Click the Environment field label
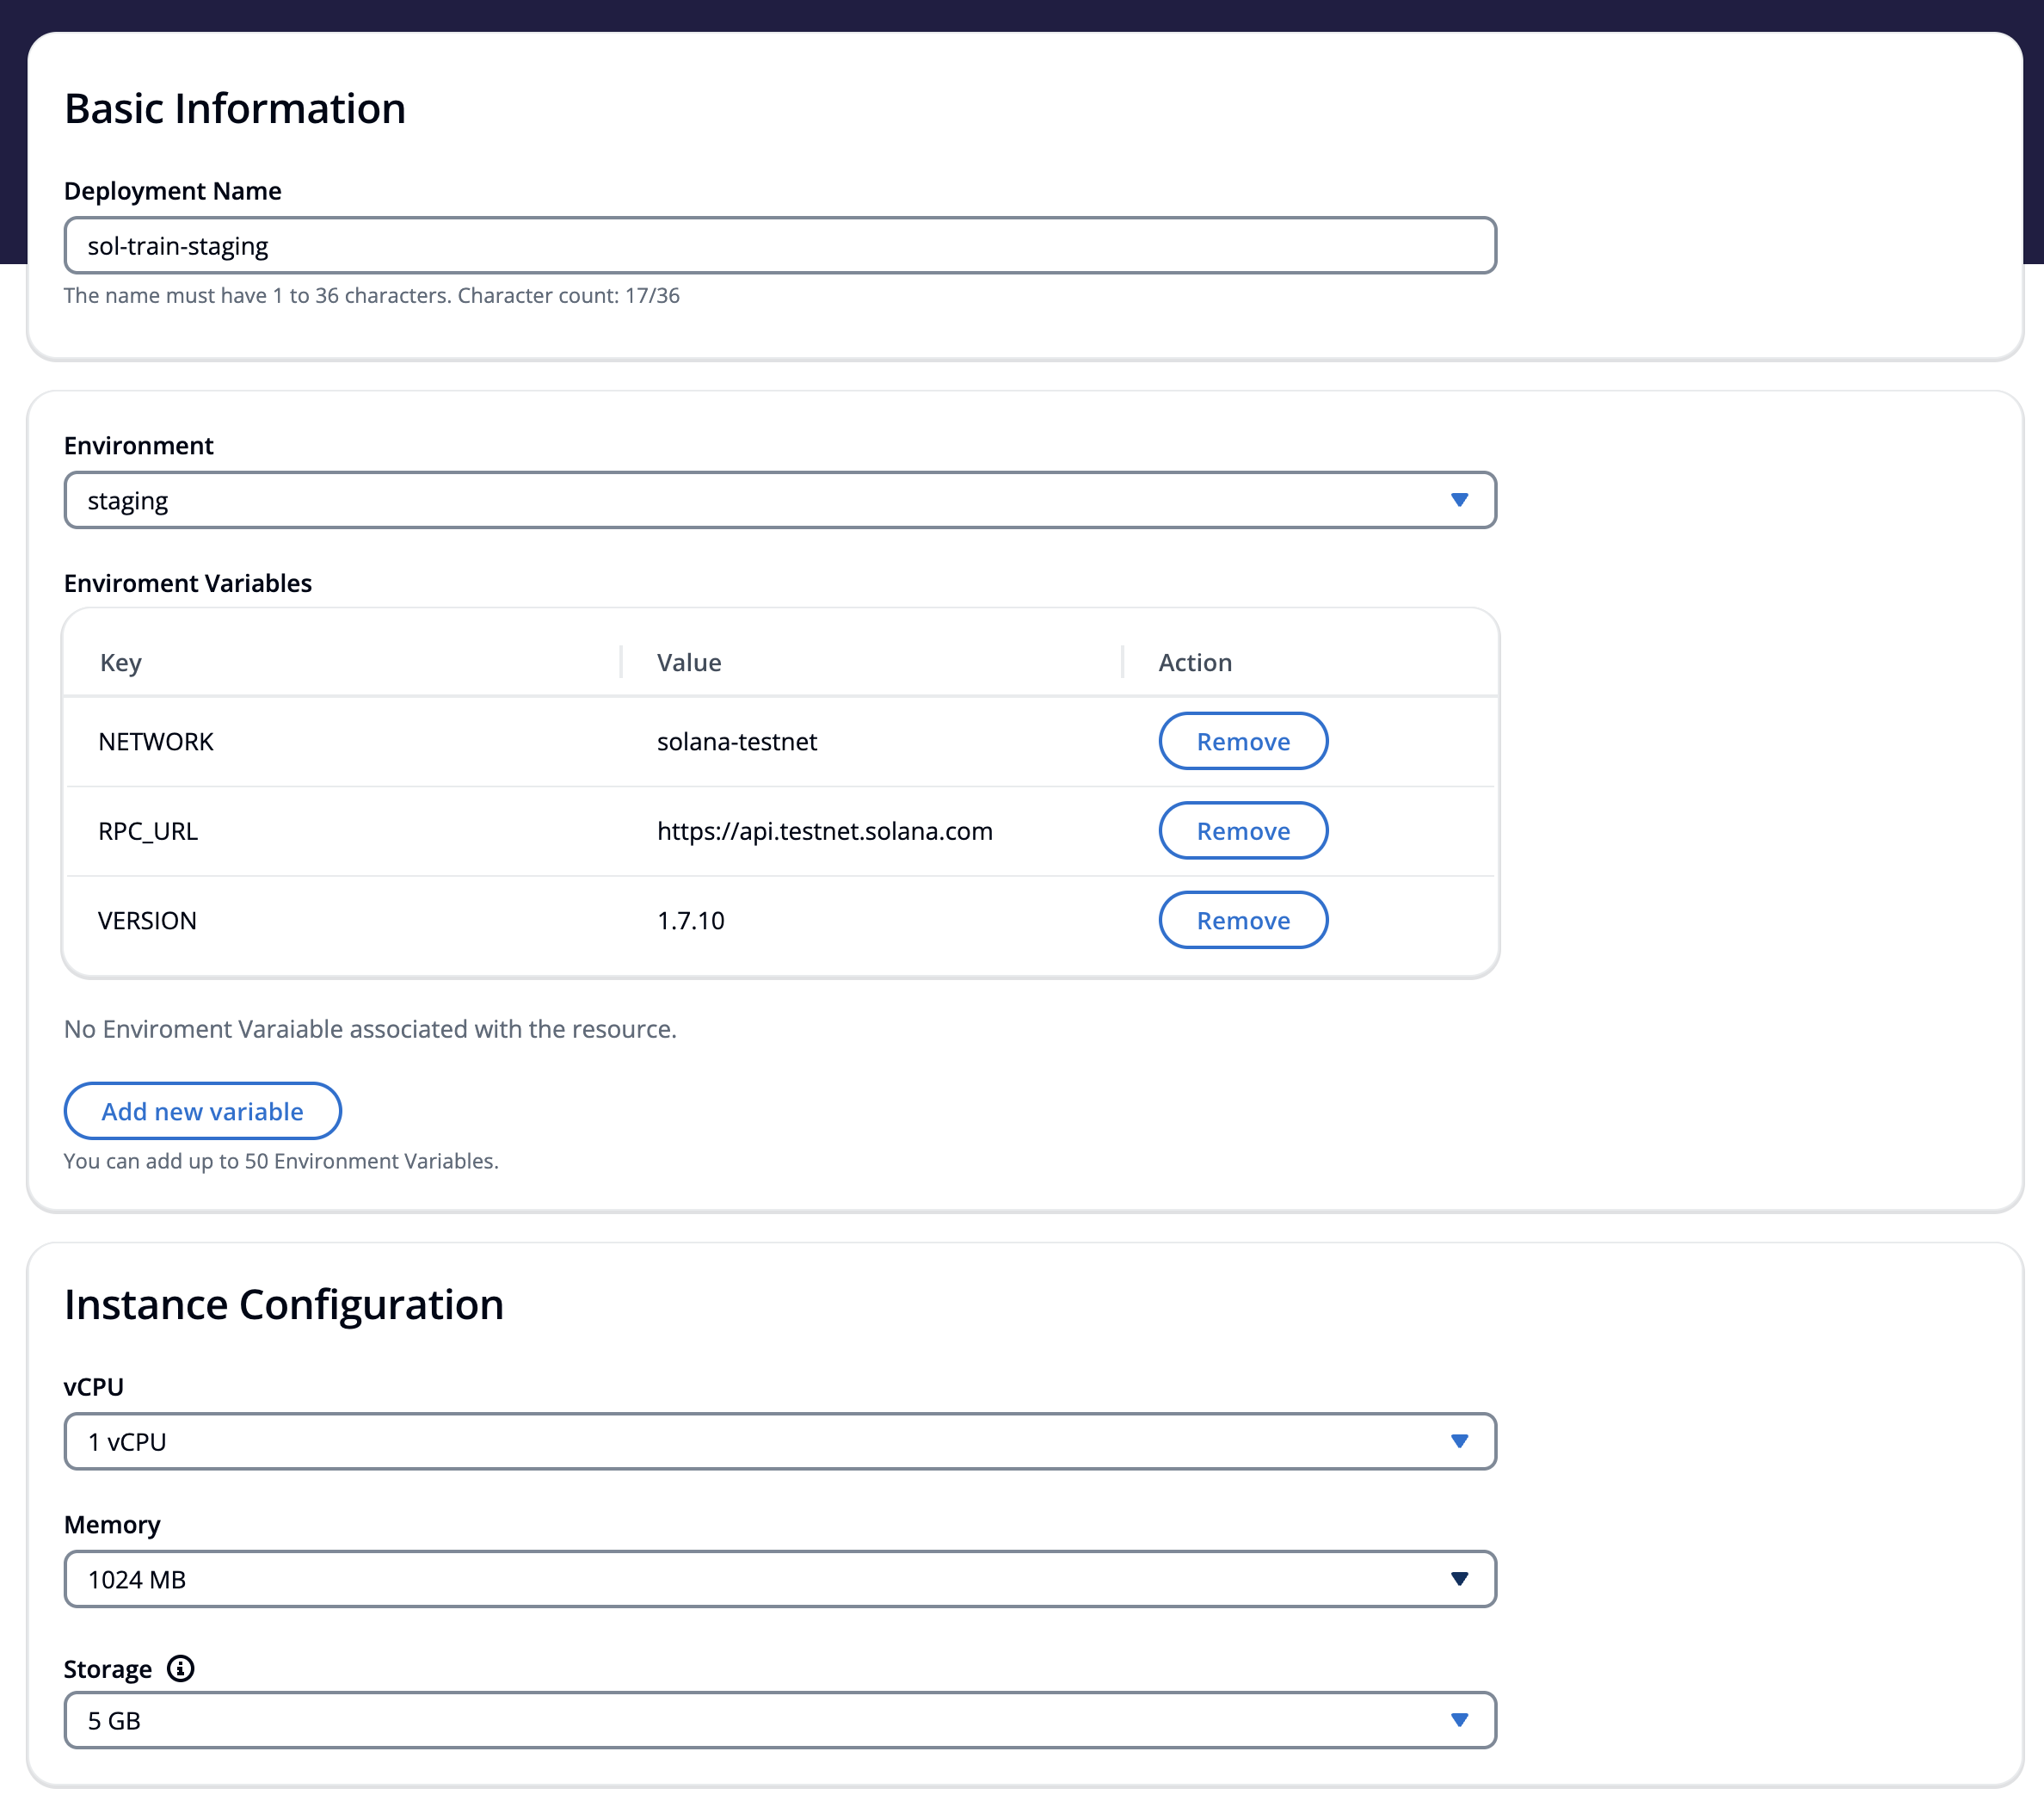Viewport: 2044px width, 1807px height. coord(139,446)
